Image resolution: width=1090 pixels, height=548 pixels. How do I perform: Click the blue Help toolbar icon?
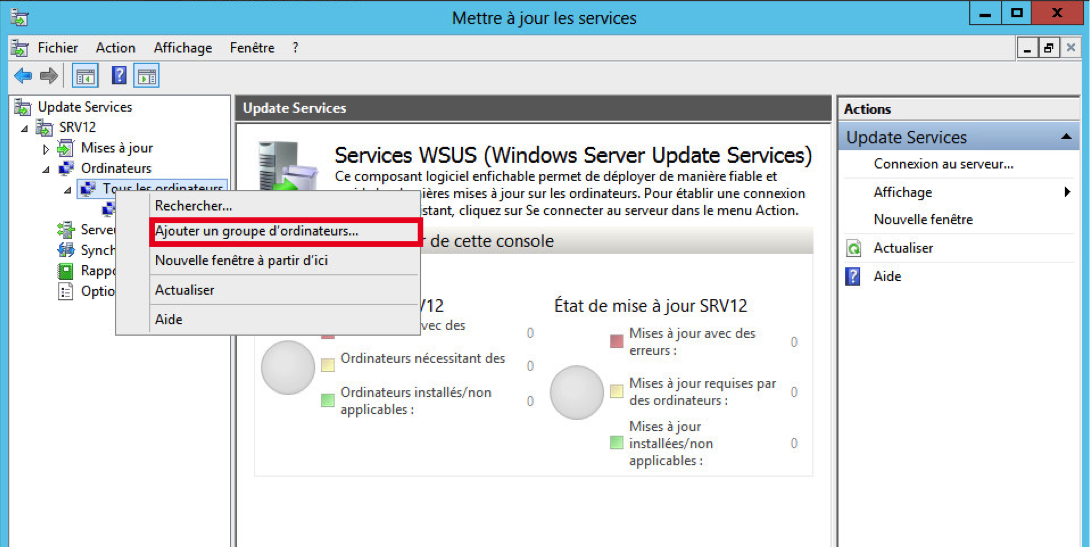click(119, 76)
